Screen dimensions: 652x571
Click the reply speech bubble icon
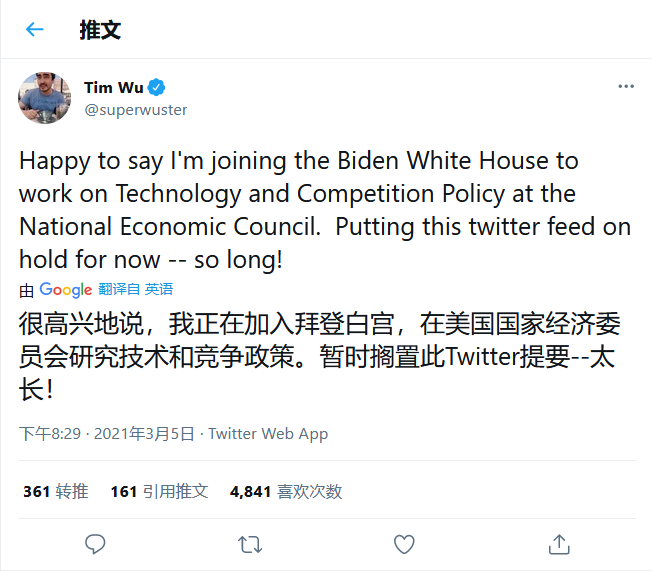pos(95,544)
